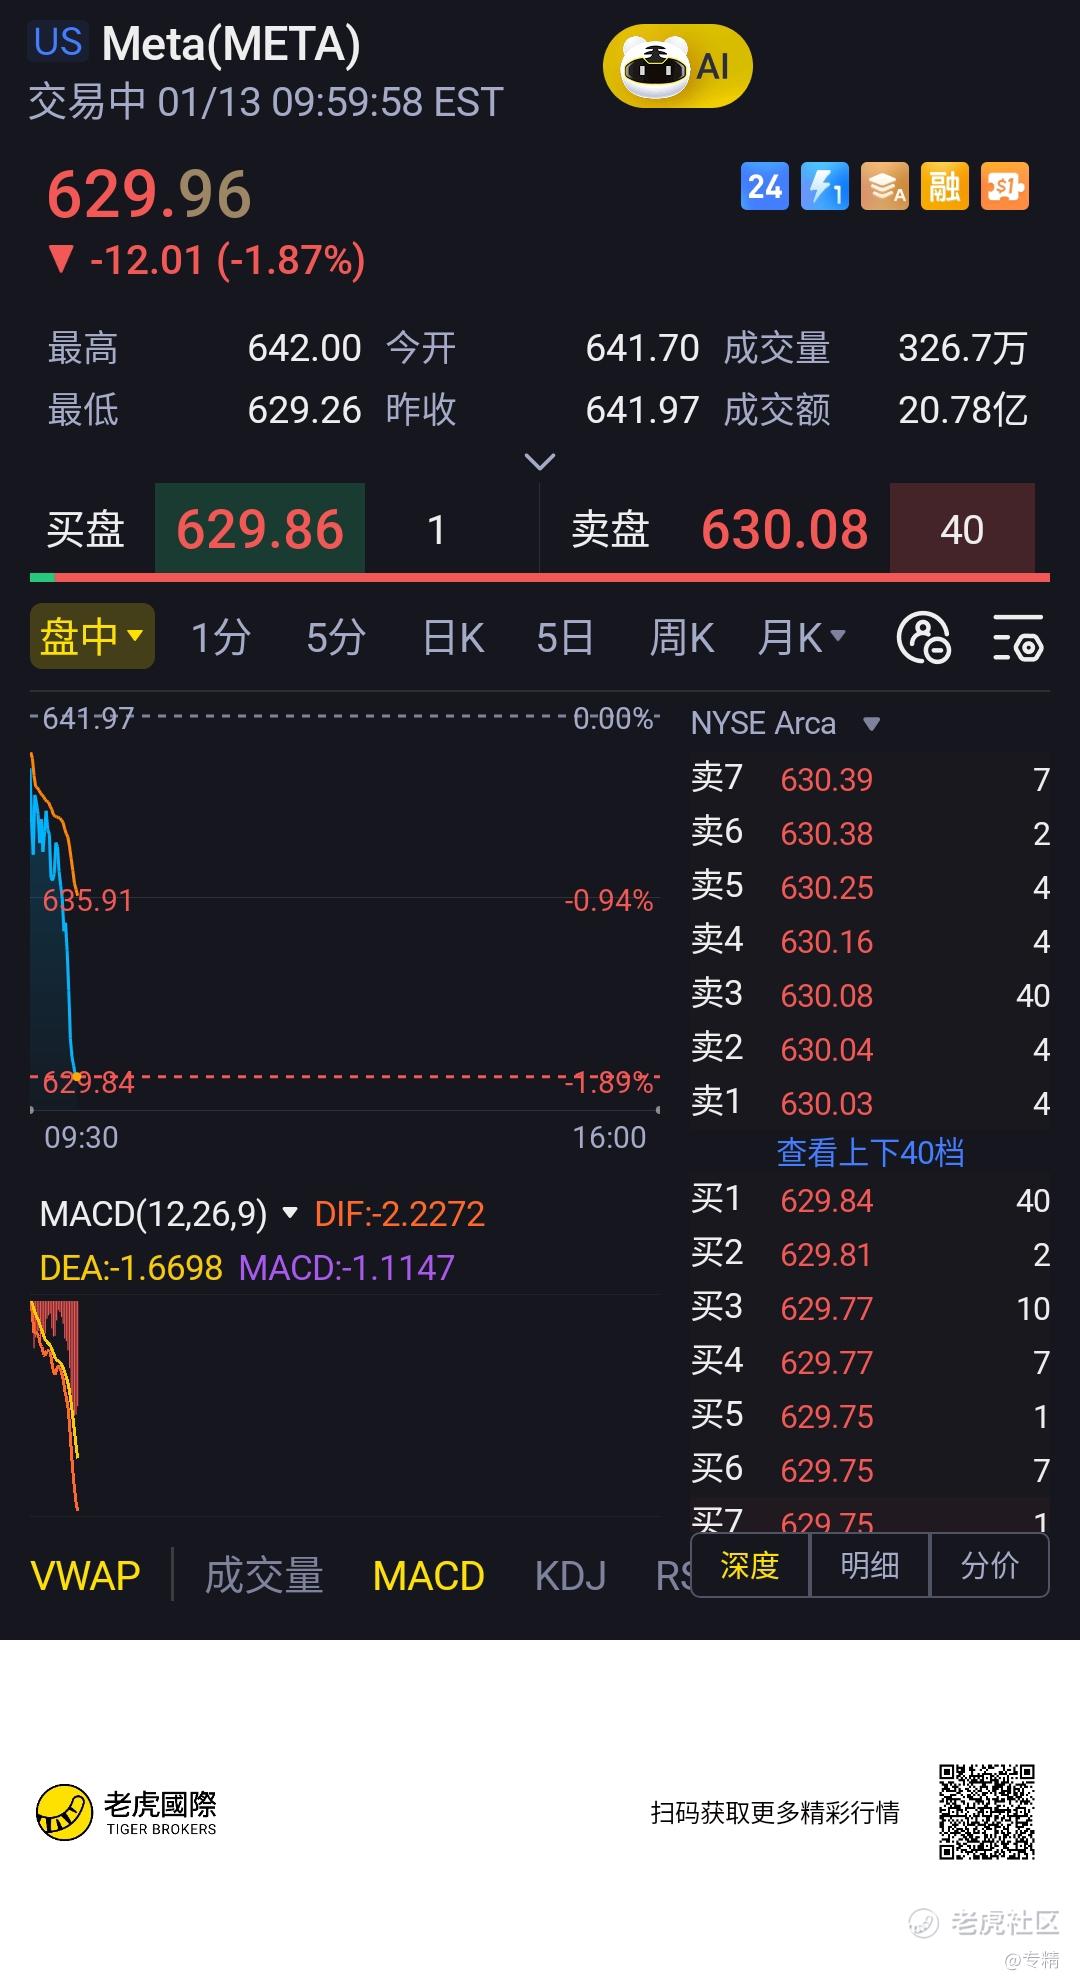Tap bid price 629.86

pos(260,529)
